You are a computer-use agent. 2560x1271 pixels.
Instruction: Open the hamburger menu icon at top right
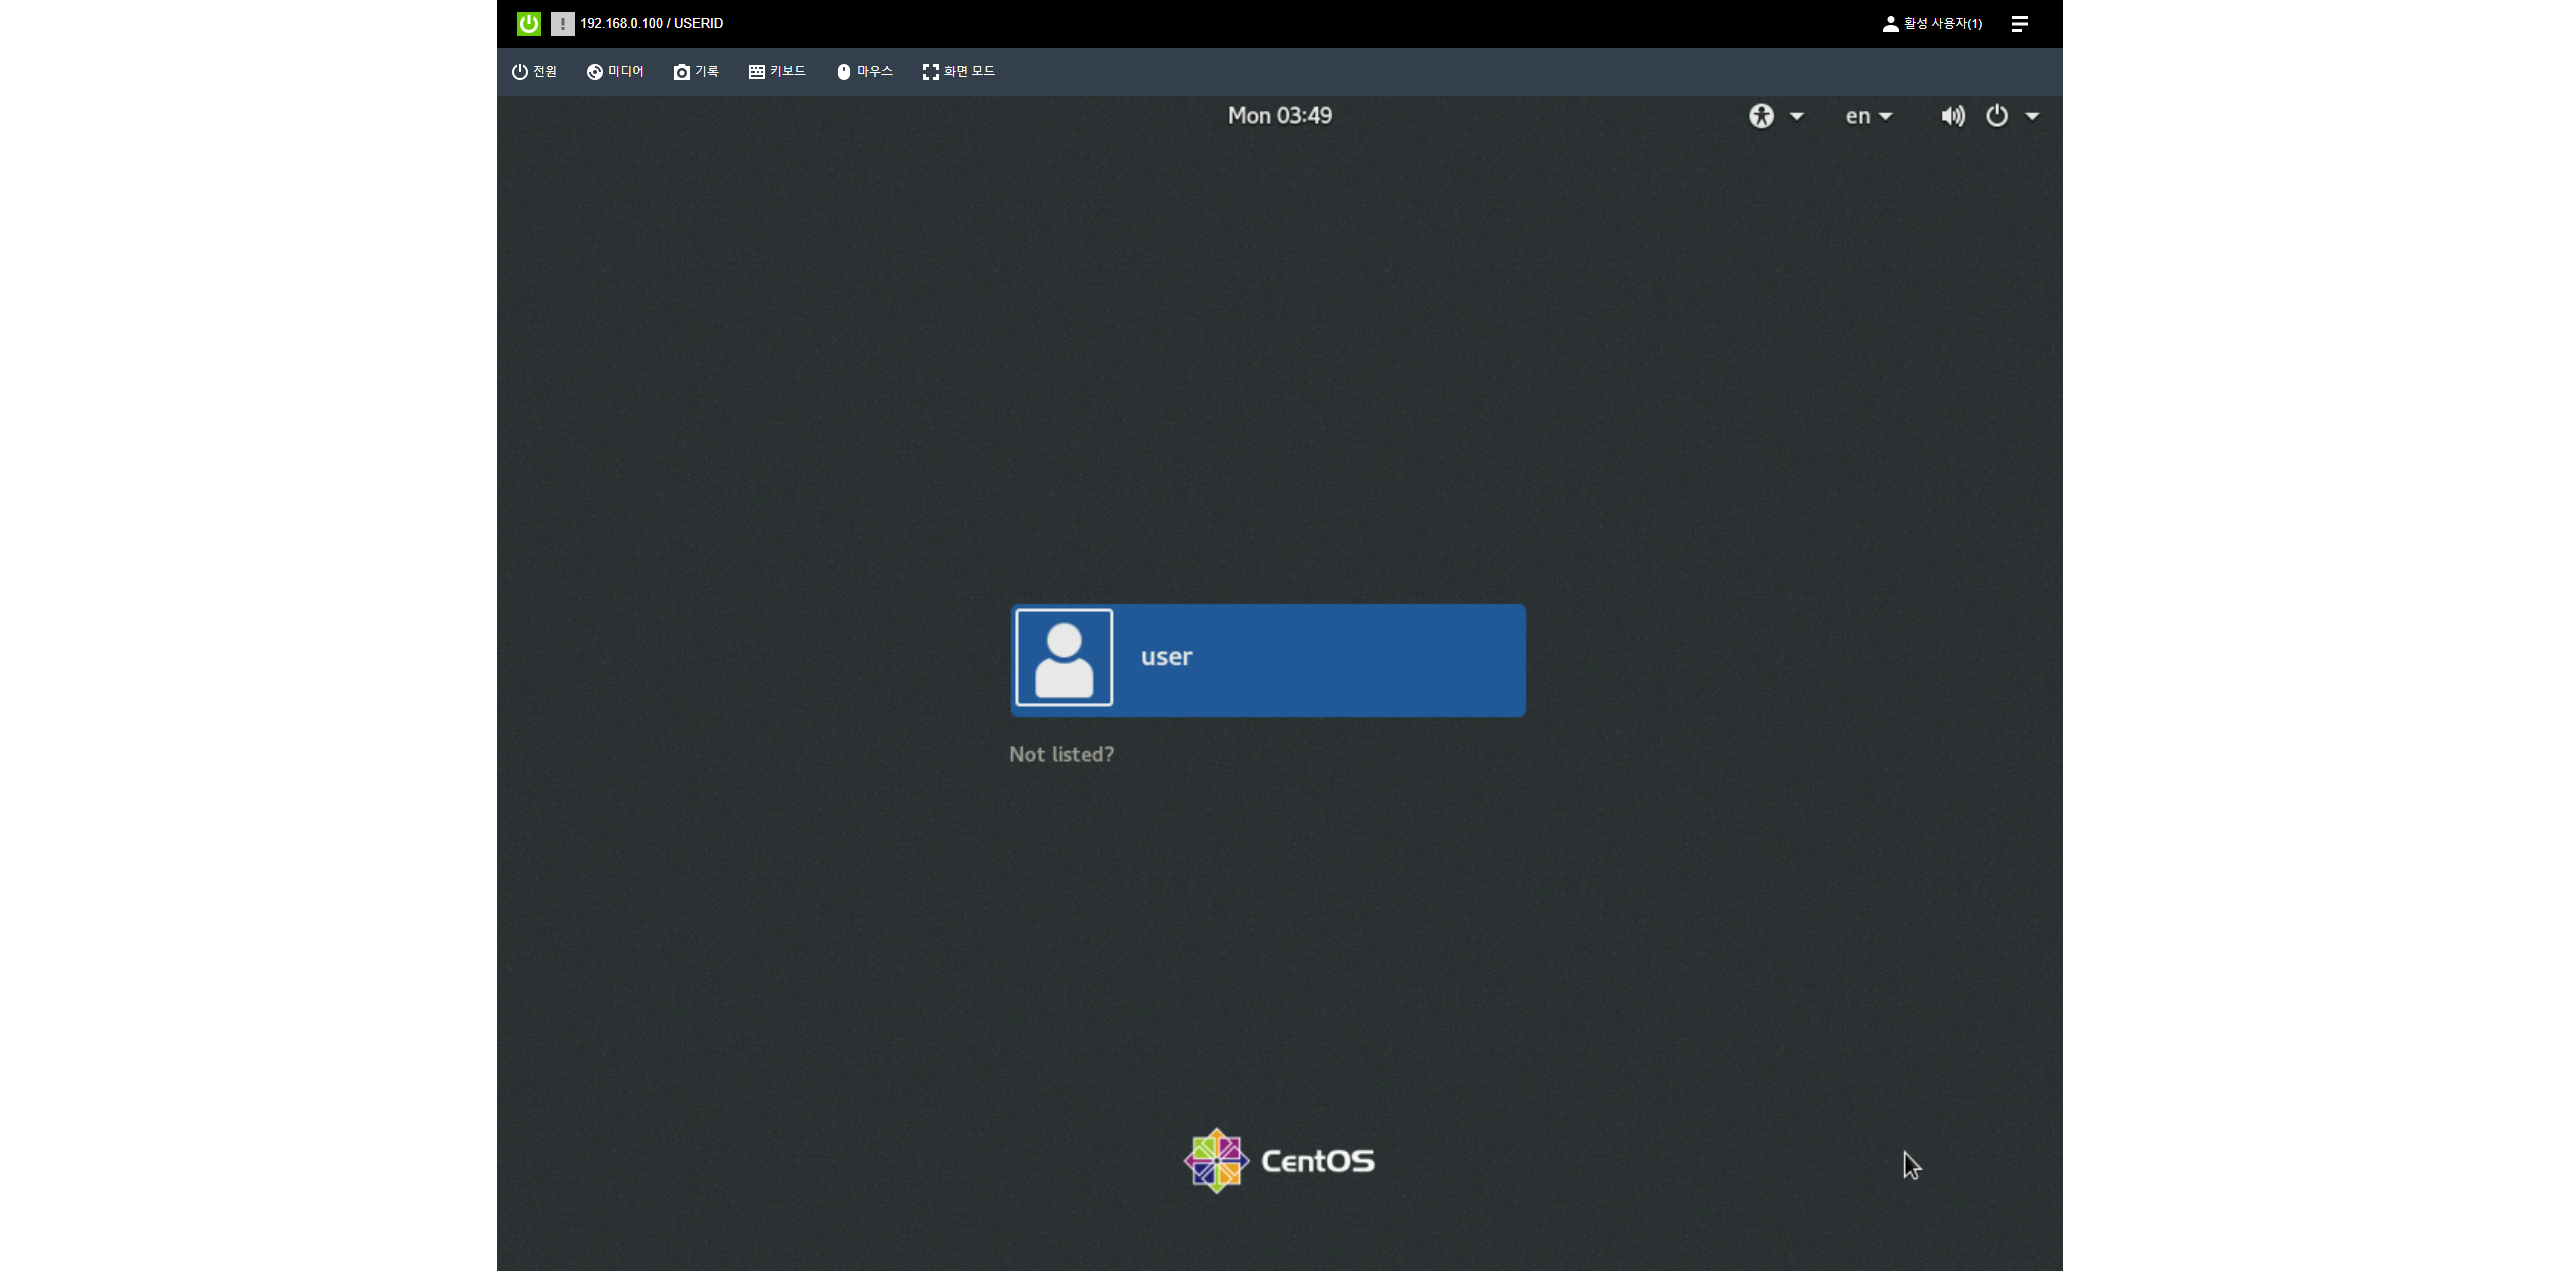coord(2019,23)
